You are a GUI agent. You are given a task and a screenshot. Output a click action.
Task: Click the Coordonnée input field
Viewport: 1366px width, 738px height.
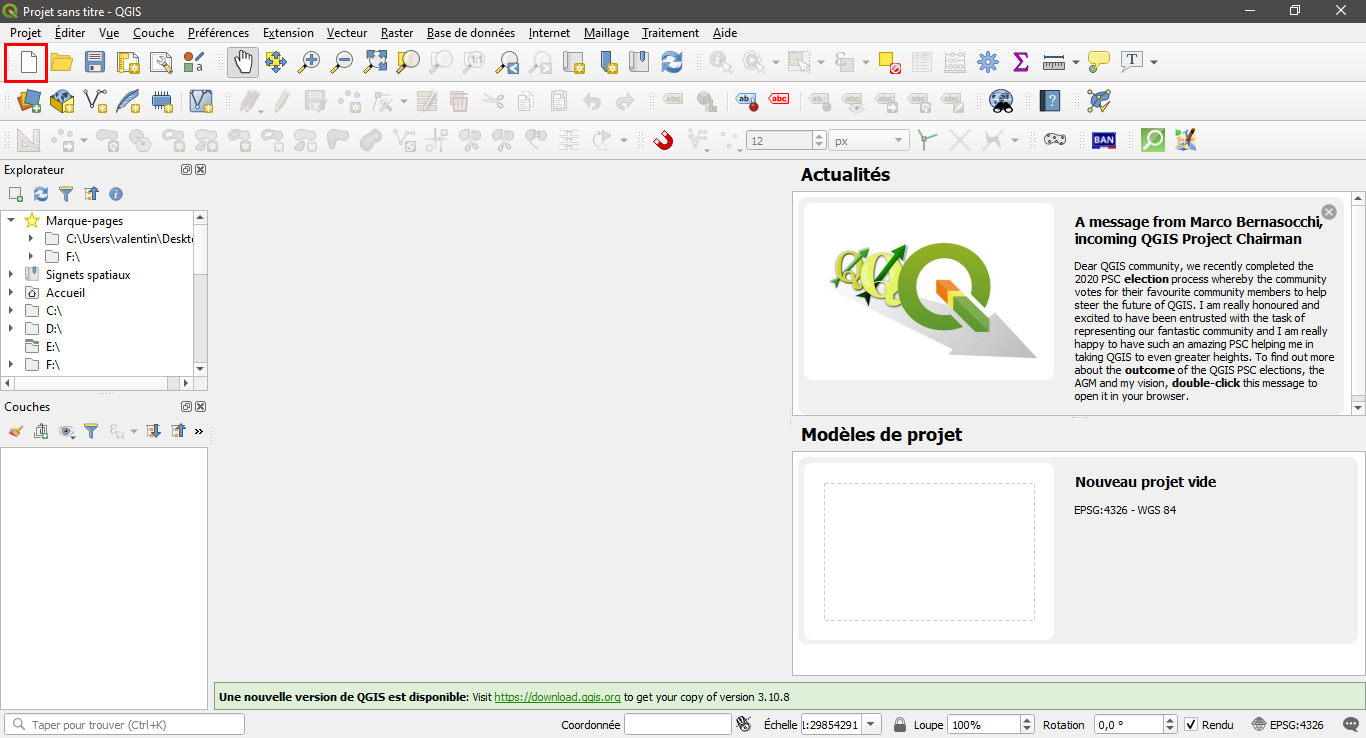(678, 725)
